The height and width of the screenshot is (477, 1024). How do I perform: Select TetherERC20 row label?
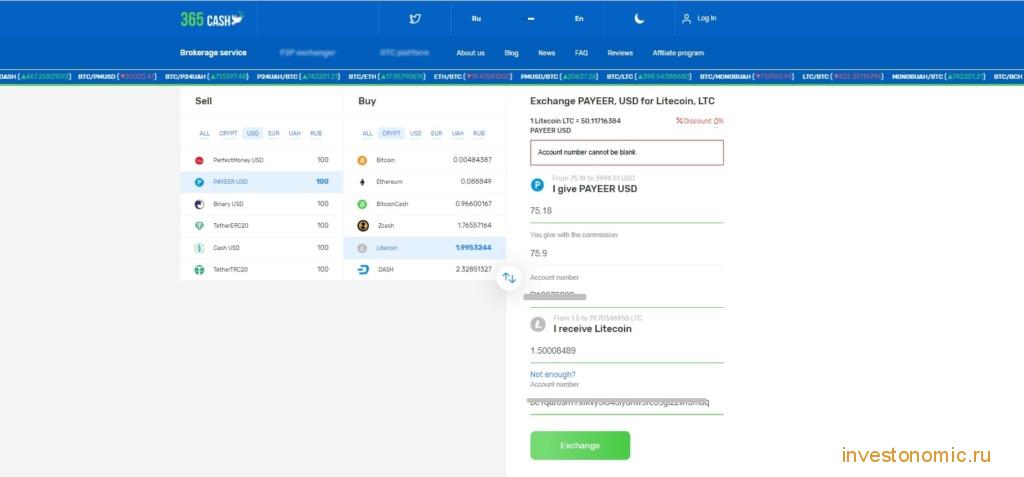(231, 225)
